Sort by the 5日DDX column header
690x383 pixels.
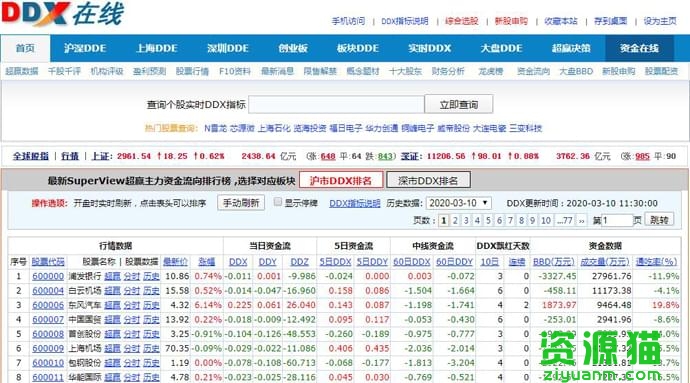(335, 261)
